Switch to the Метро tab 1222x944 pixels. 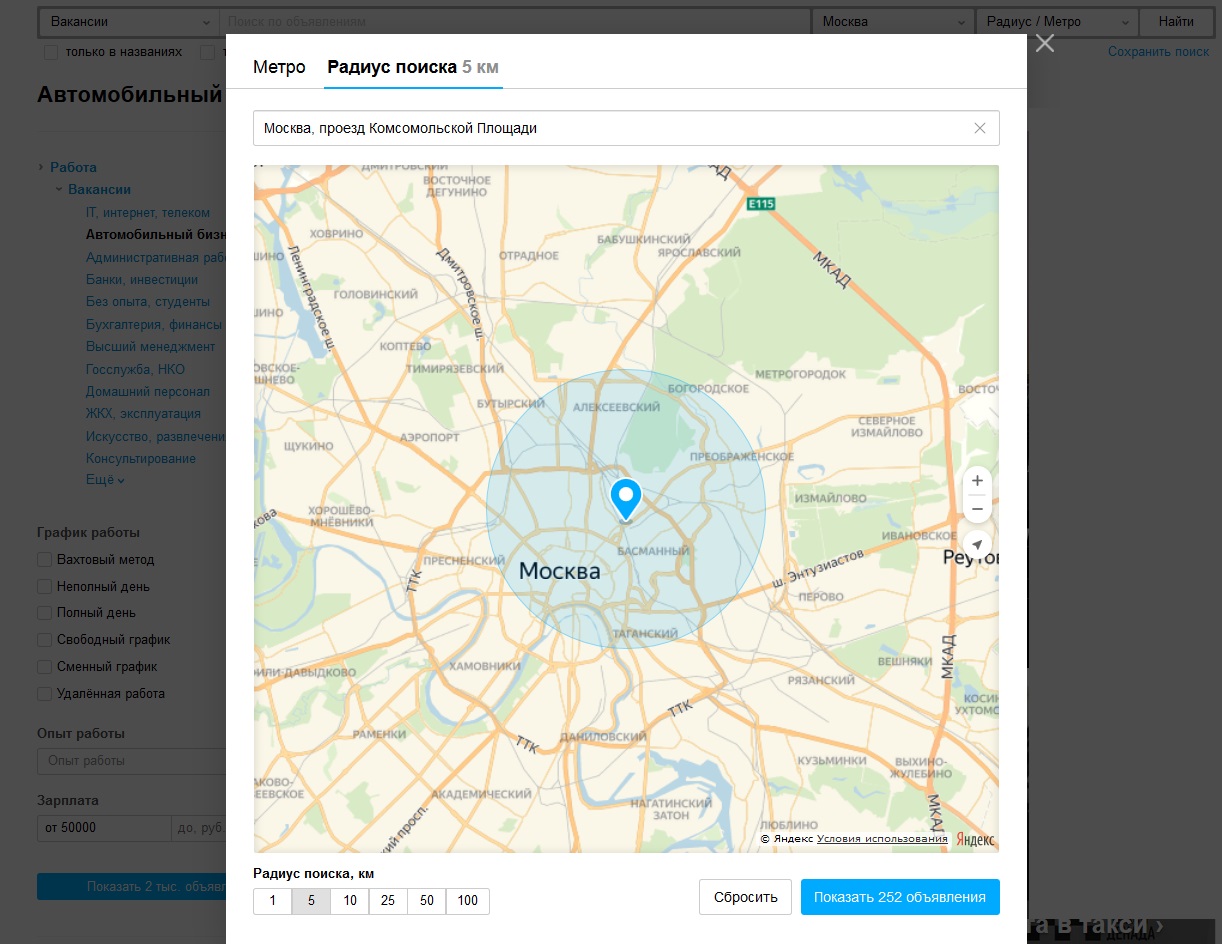279,67
